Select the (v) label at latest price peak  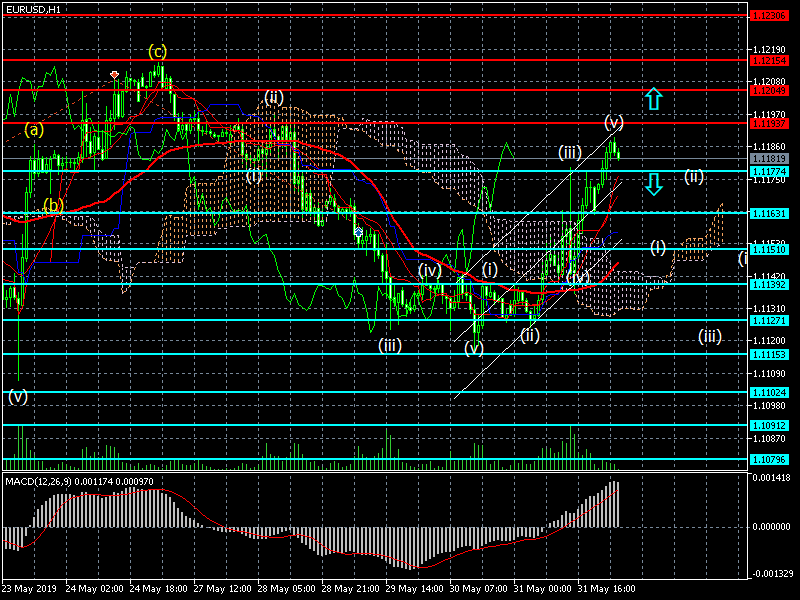click(x=614, y=122)
